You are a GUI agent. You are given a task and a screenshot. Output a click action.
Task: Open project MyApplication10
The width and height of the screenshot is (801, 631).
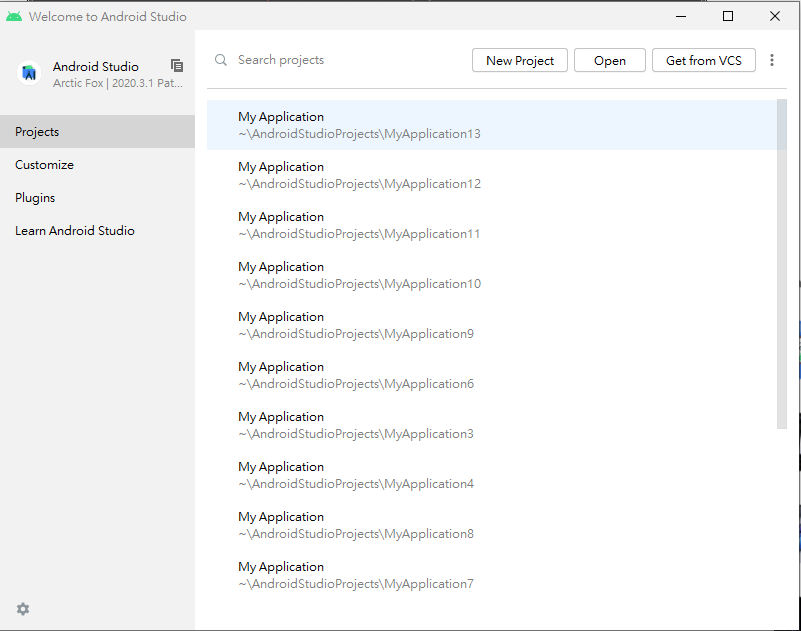(492, 275)
